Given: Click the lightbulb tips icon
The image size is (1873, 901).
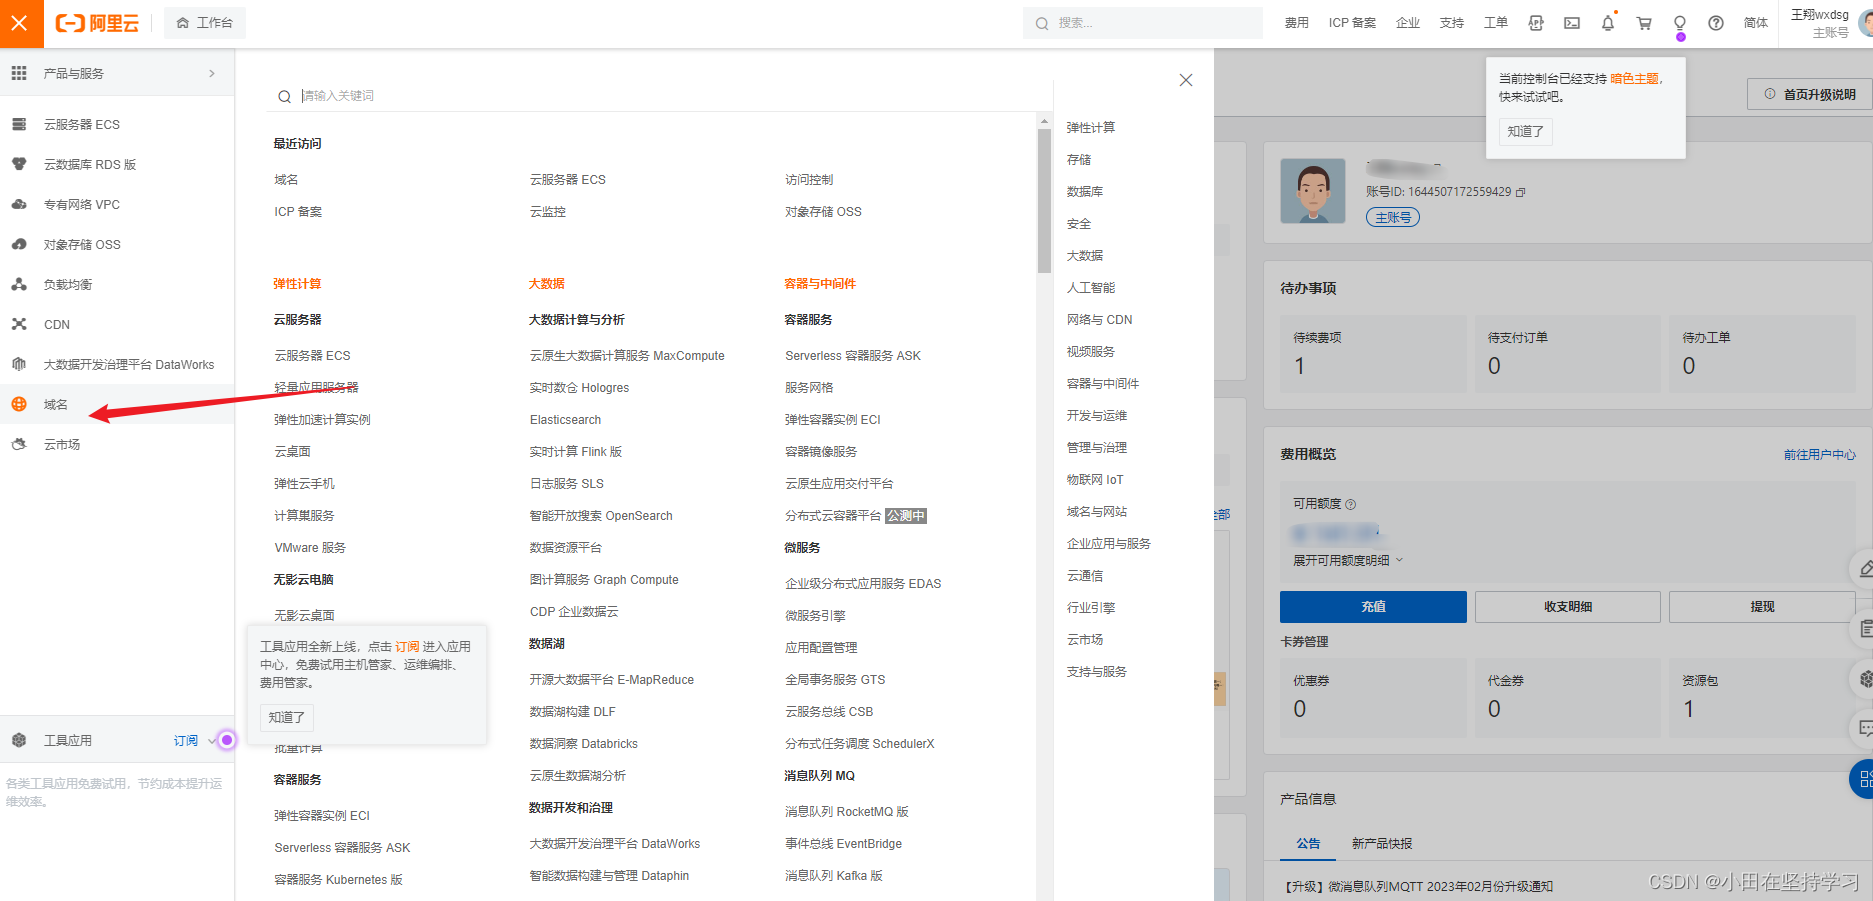Looking at the screenshot, I should pos(1680,23).
